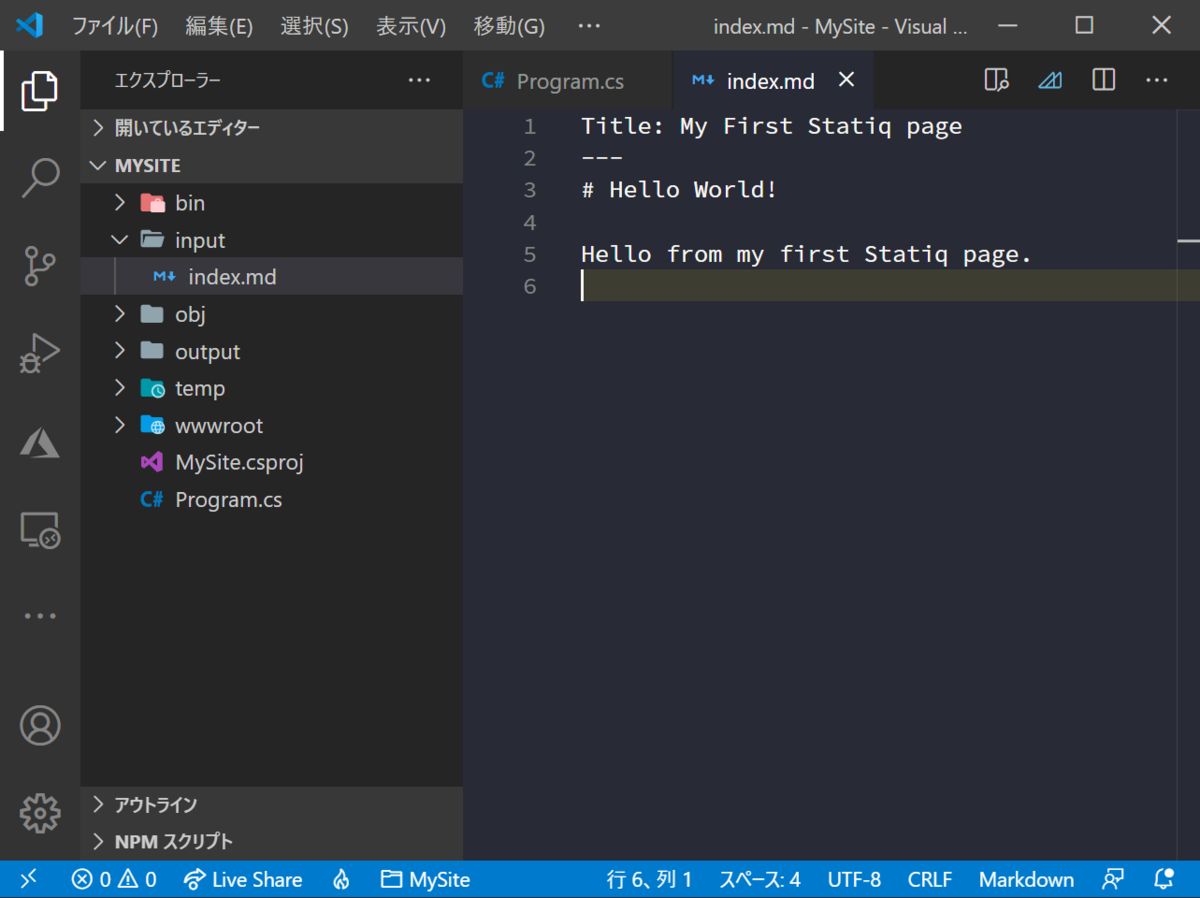
Task: Open the Source Control view icon
Action: [40, 266]
